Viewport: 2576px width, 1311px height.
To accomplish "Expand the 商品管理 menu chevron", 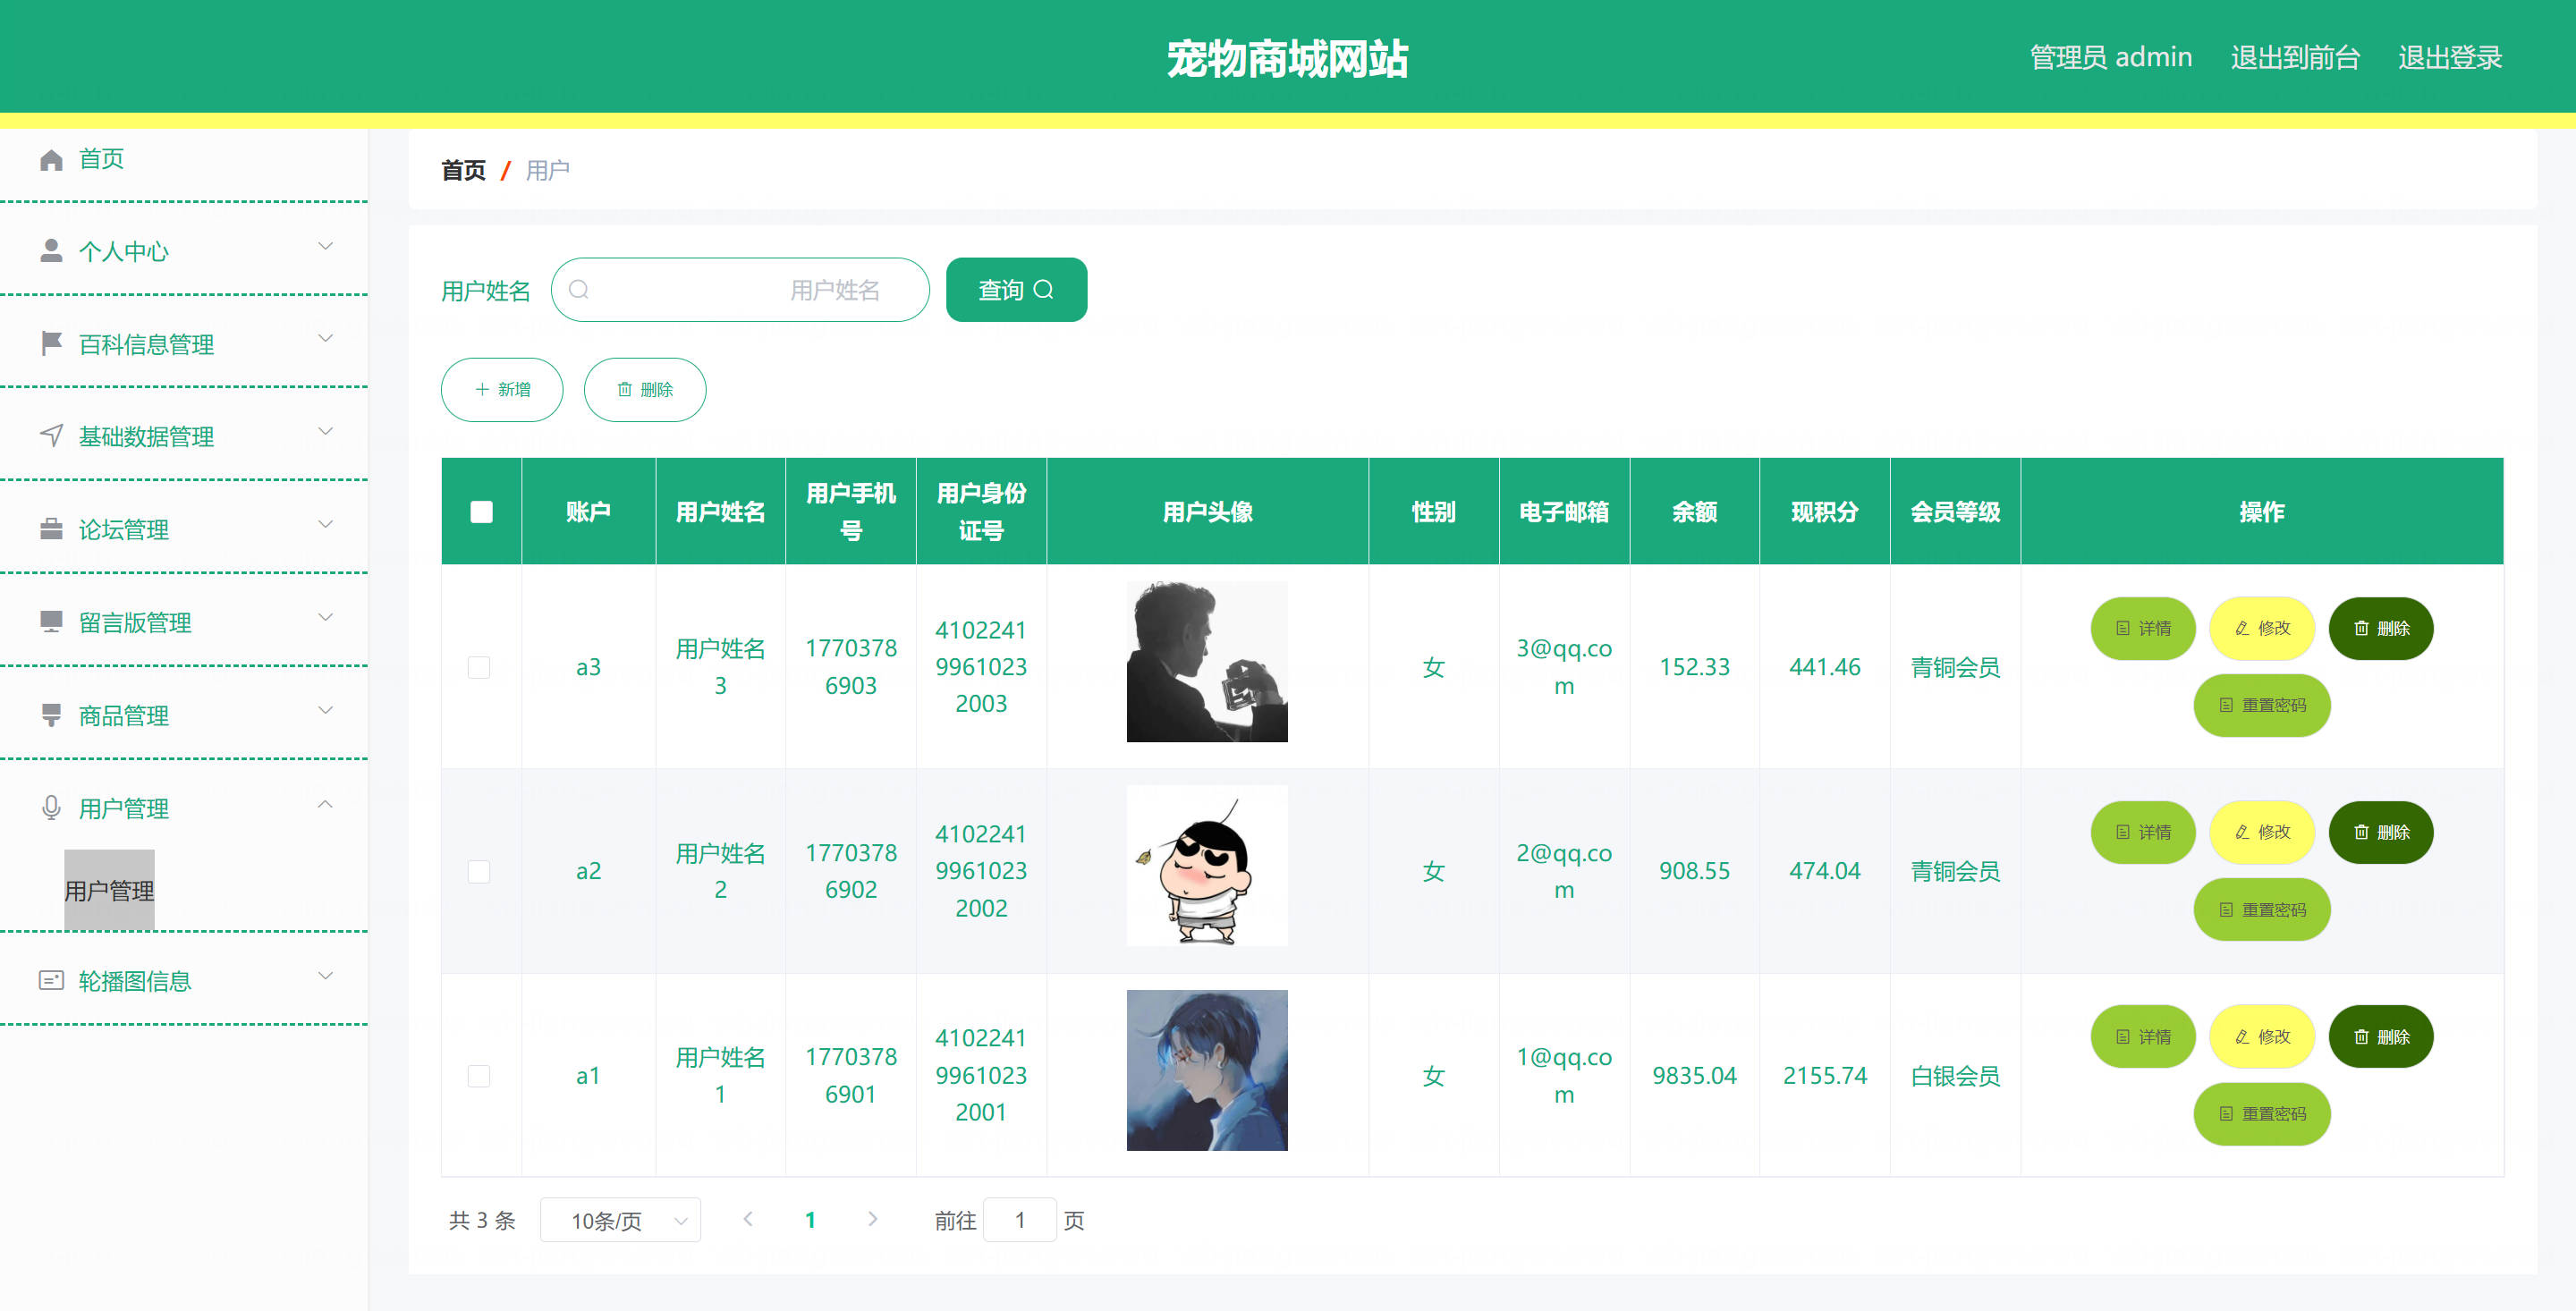I will tap(325, 711).
